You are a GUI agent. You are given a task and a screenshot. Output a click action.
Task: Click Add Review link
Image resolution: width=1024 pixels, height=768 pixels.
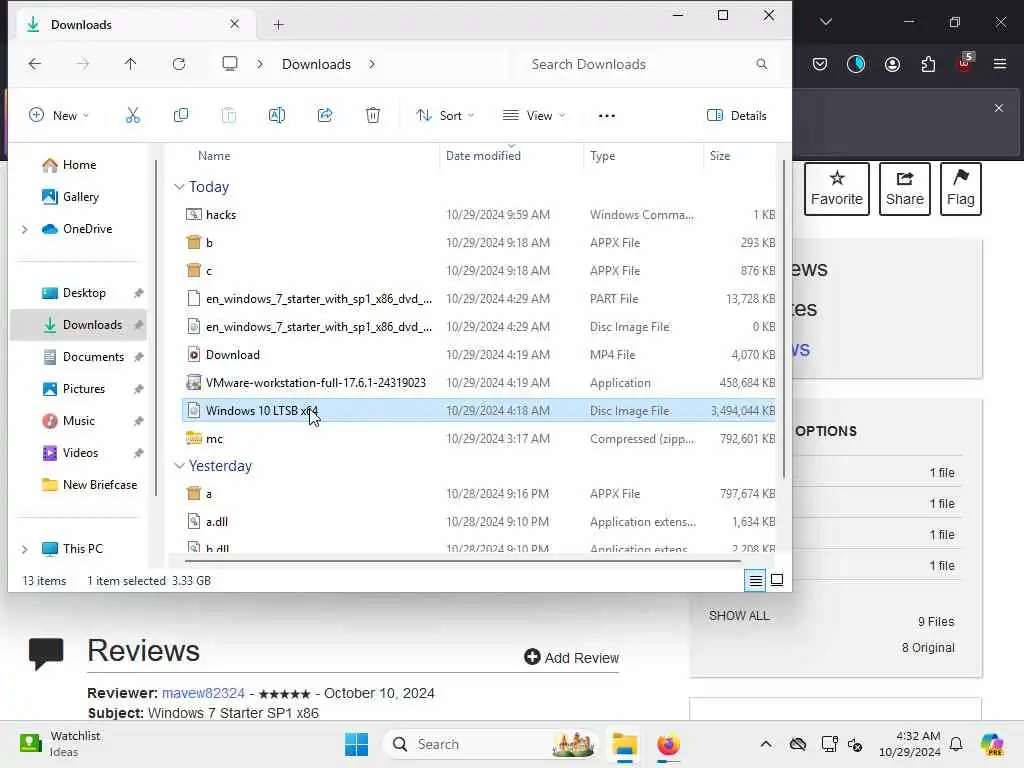pos(571,658)
